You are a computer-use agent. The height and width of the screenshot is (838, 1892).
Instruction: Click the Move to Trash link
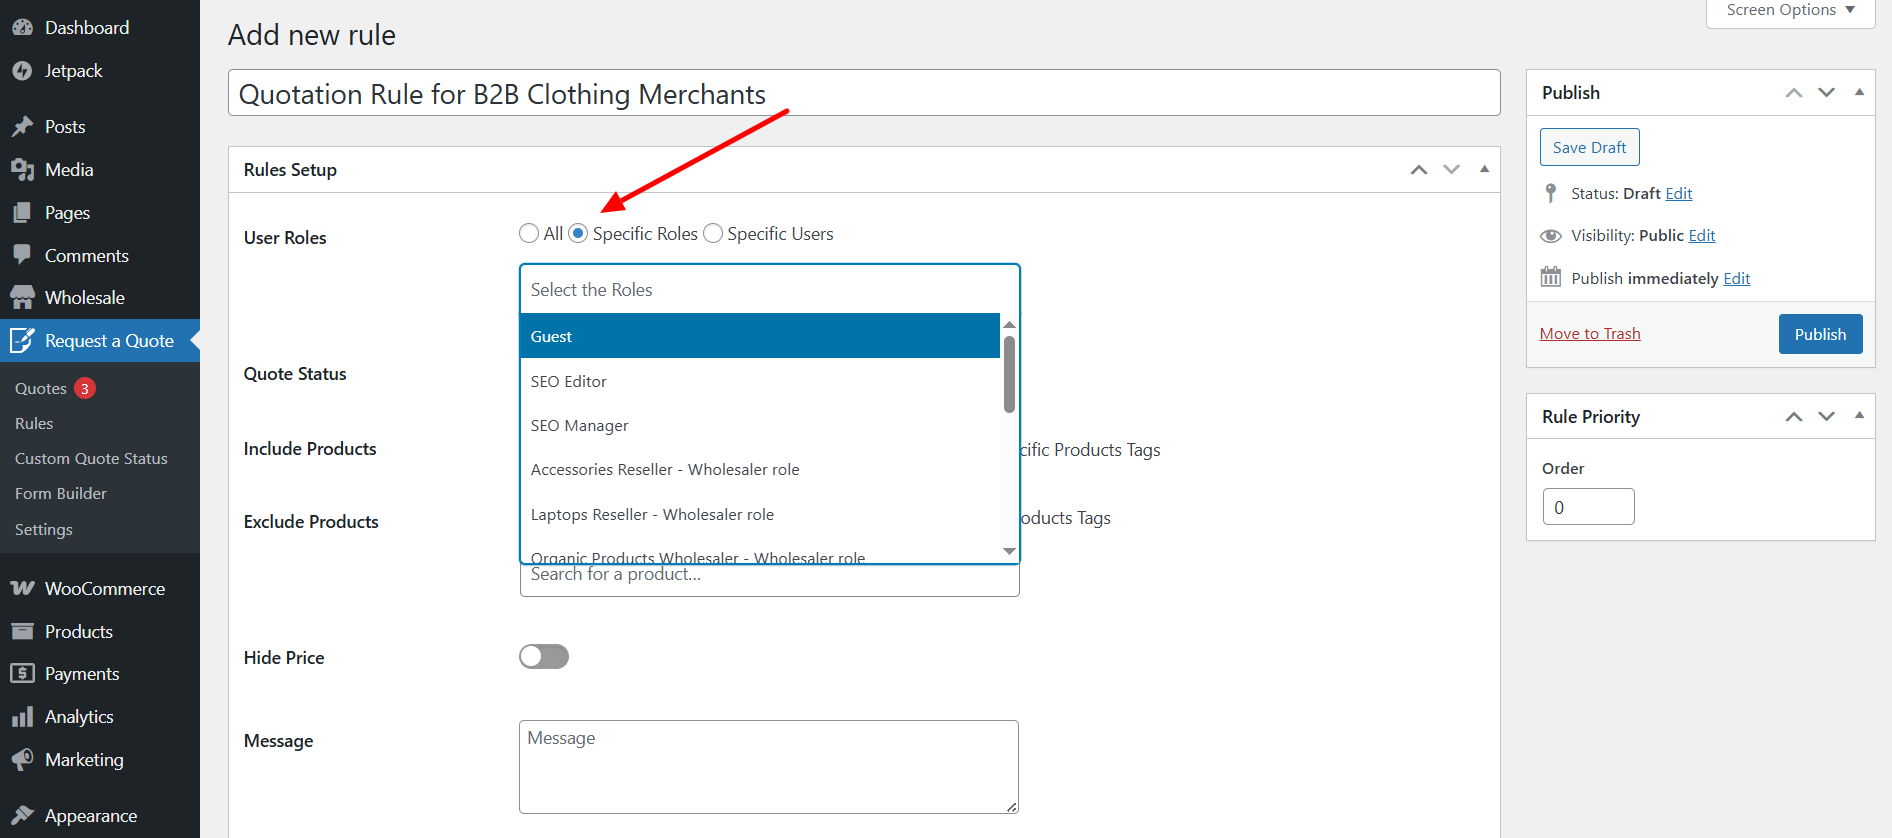click(x=1590, y=334)
